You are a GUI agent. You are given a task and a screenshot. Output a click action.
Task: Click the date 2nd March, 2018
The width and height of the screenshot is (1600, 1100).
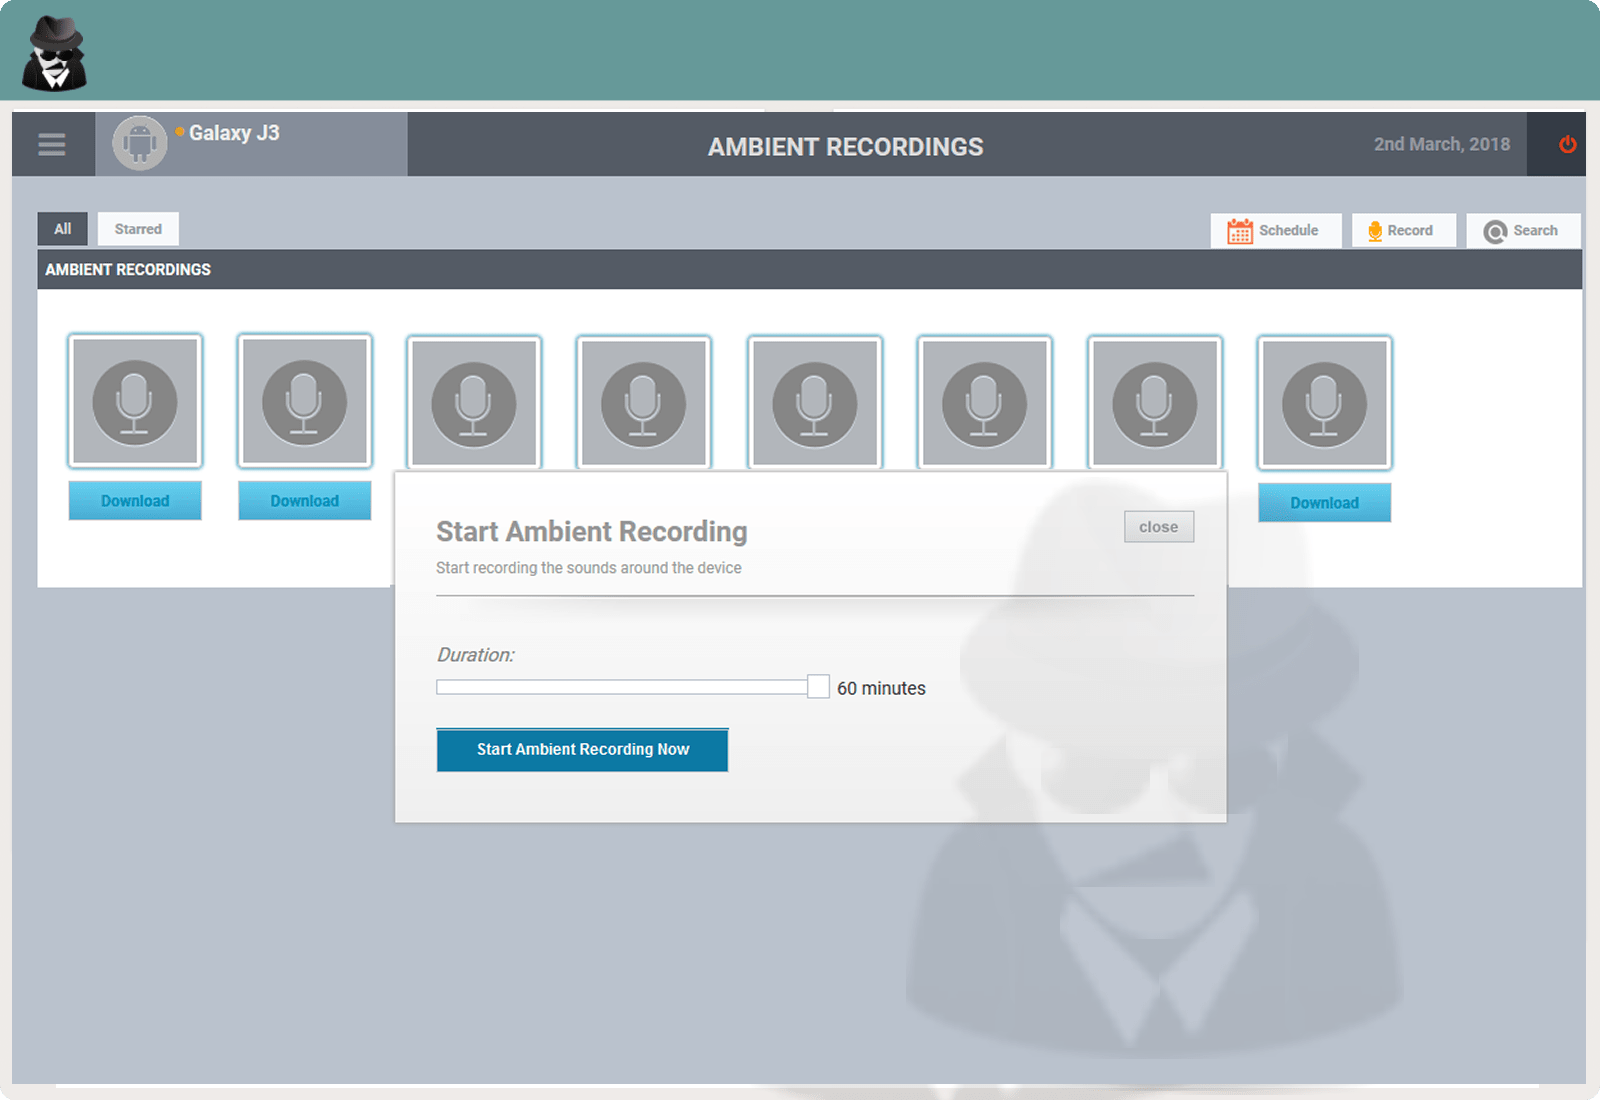[x=1441, y=145]
